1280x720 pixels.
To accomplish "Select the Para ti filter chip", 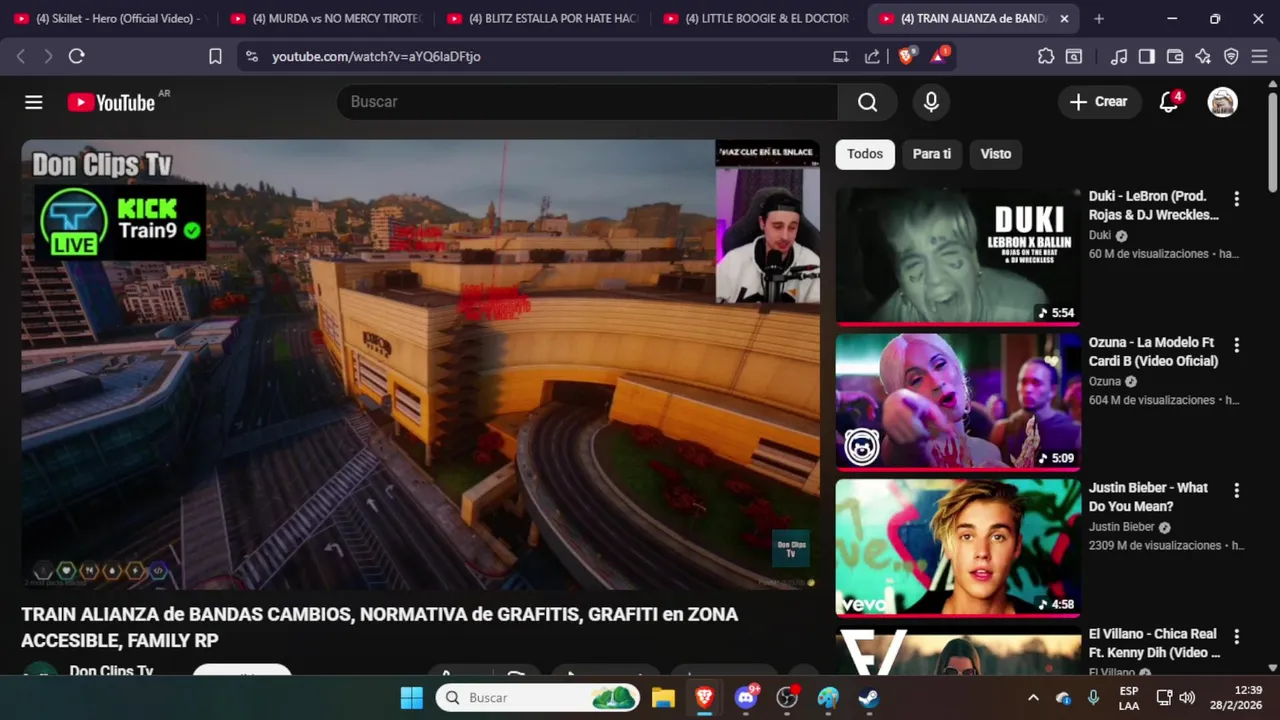I will tap(932, 154).
